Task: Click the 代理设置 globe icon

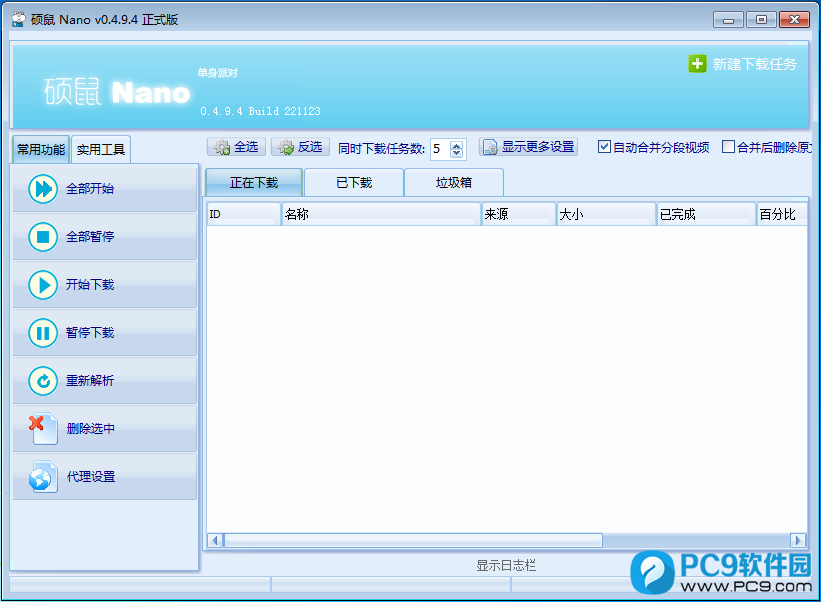Action: pyautogui.click(x=43, y=477)
